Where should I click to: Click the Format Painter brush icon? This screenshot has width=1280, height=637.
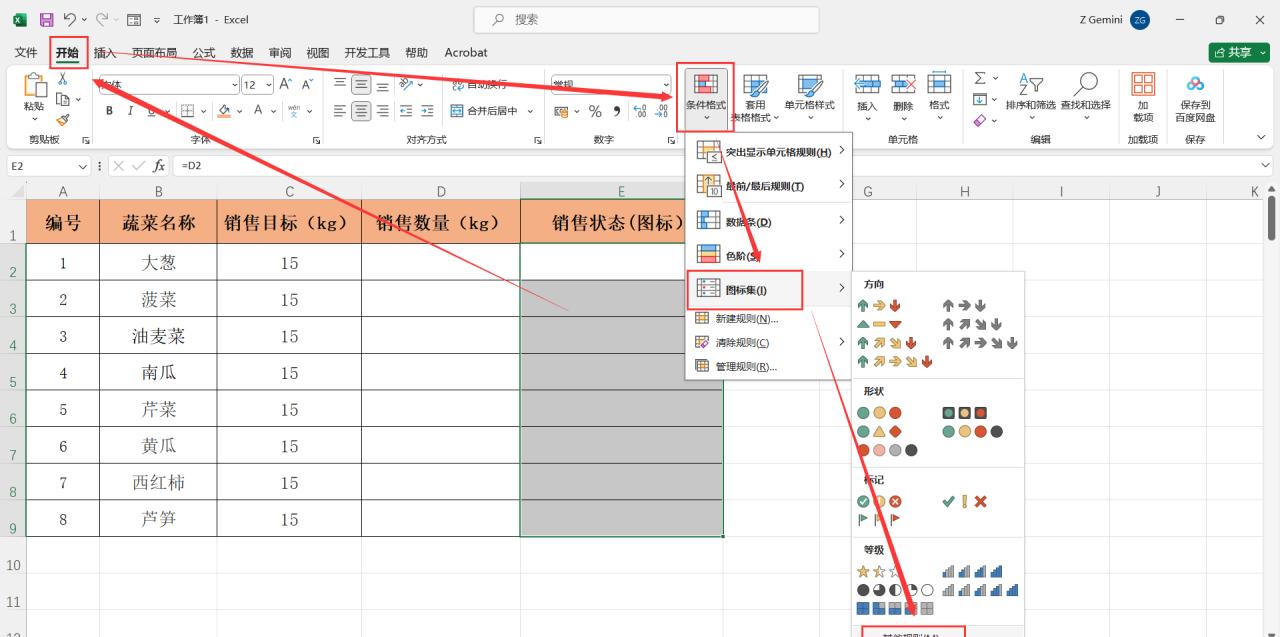click(62, 119)
